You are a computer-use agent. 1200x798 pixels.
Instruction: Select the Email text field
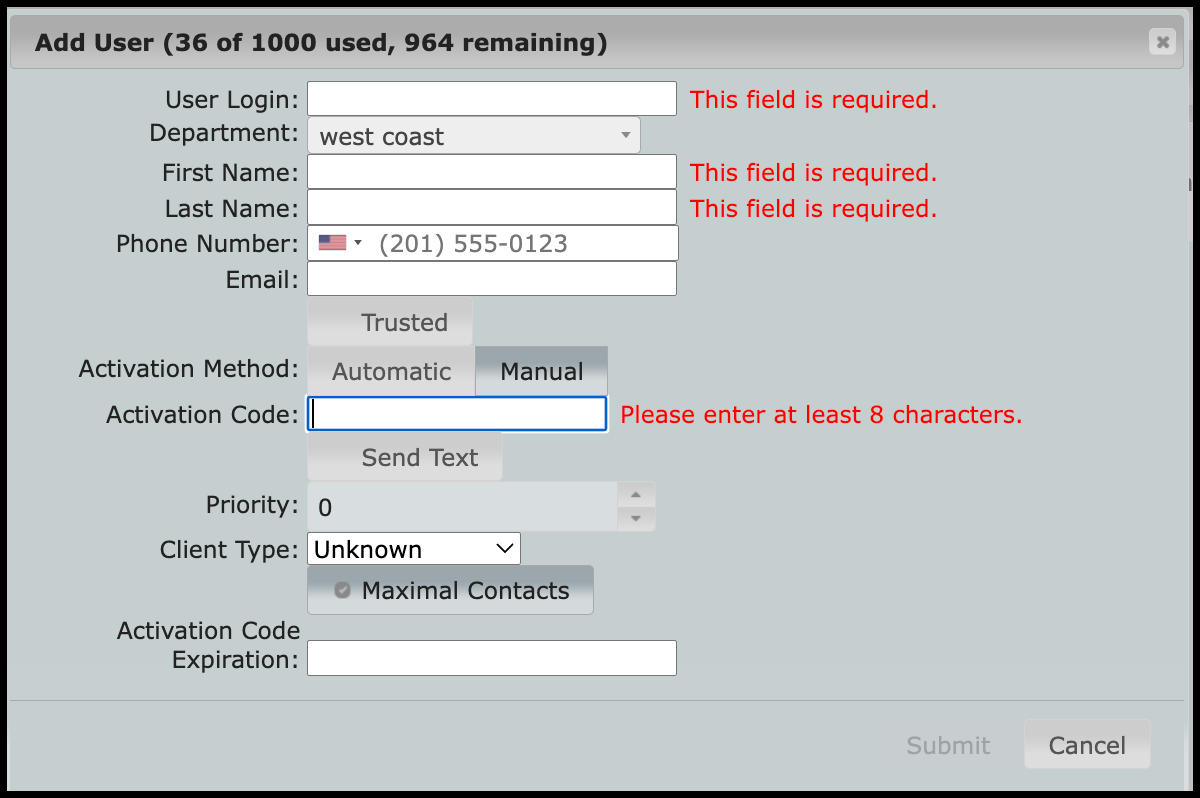pos(491,279)
